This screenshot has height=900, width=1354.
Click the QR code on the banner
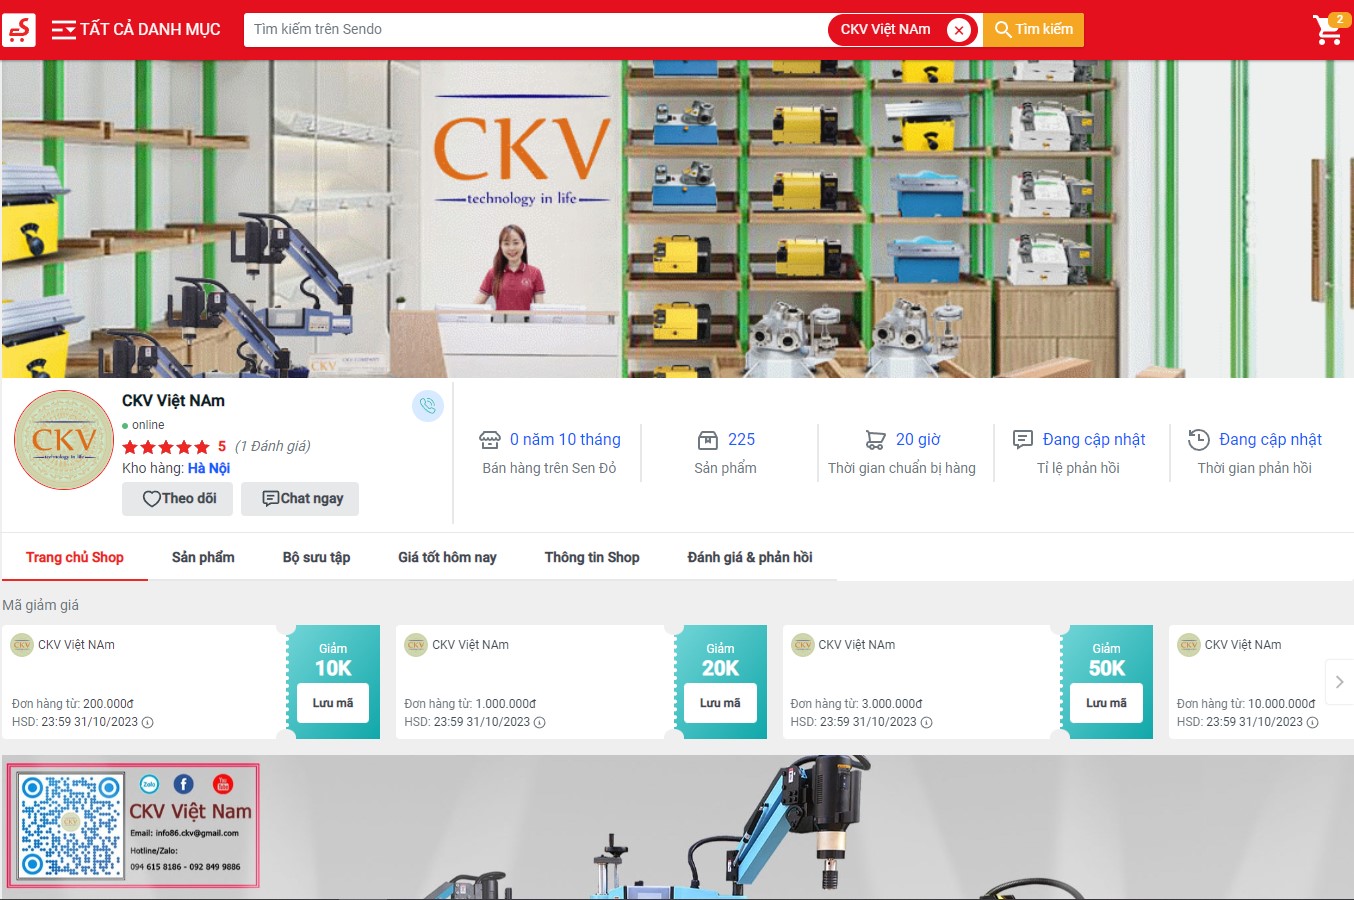[71, 826]
